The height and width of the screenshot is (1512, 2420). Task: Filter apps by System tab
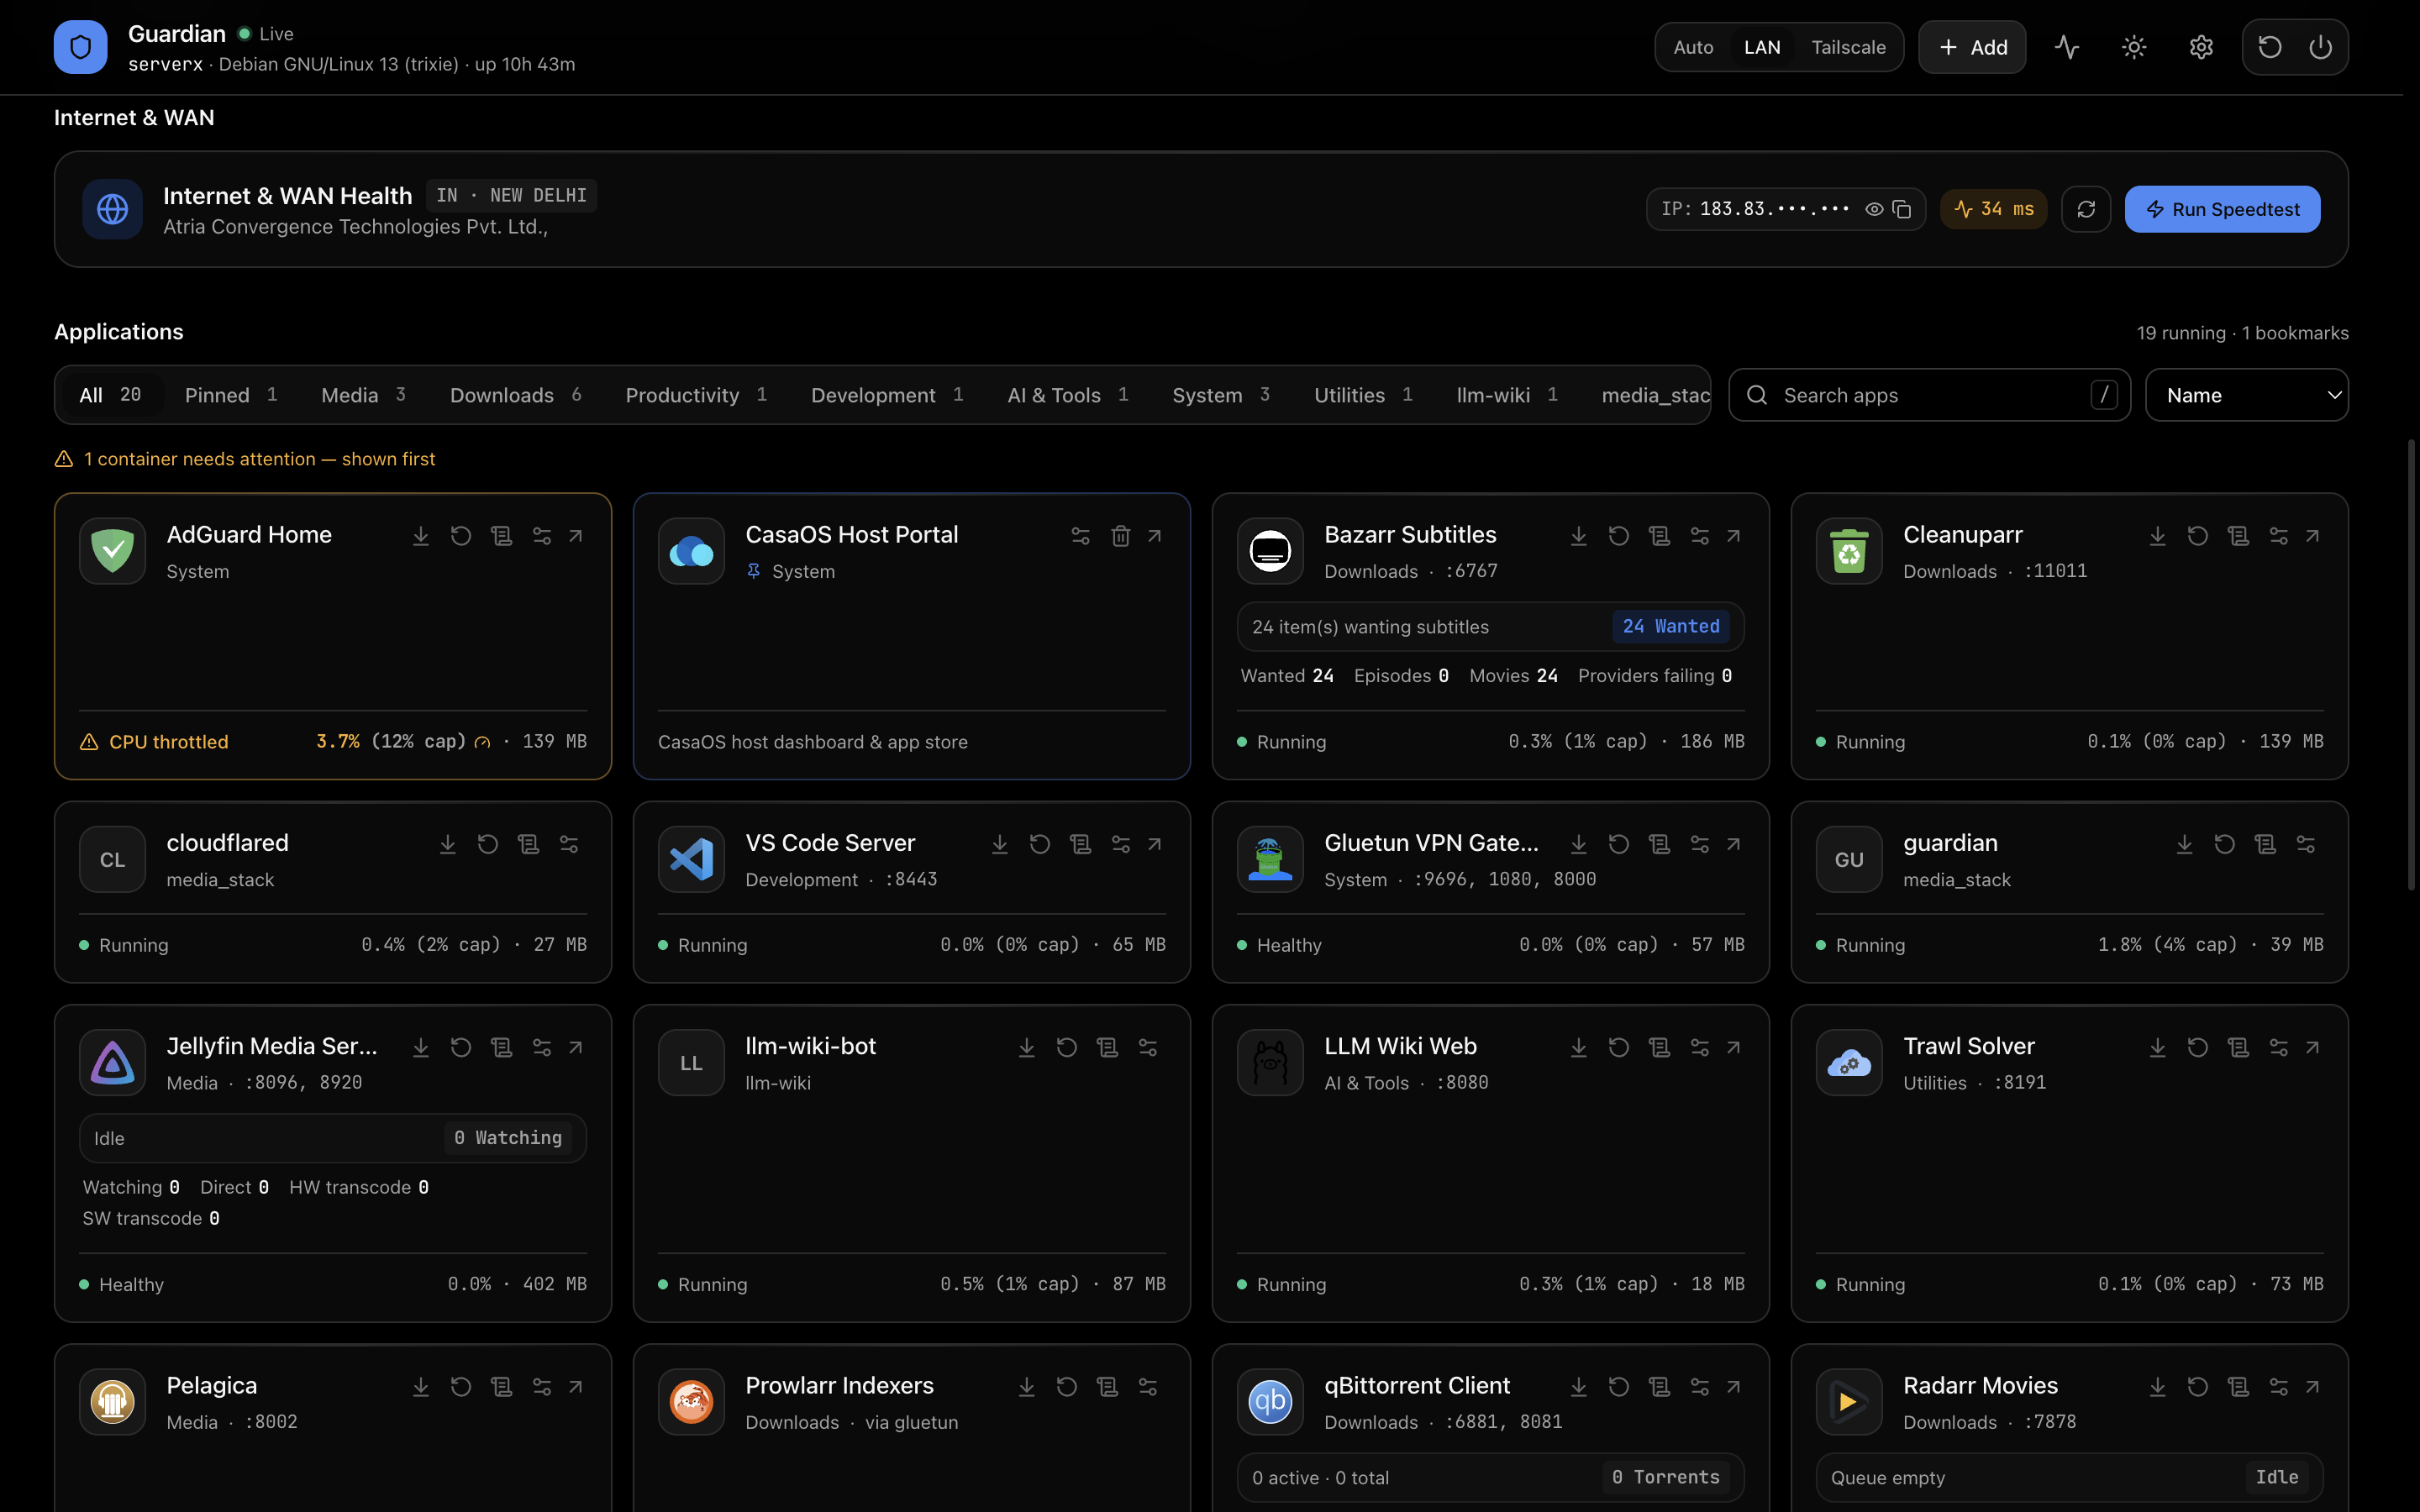[x=1221, y=395]
